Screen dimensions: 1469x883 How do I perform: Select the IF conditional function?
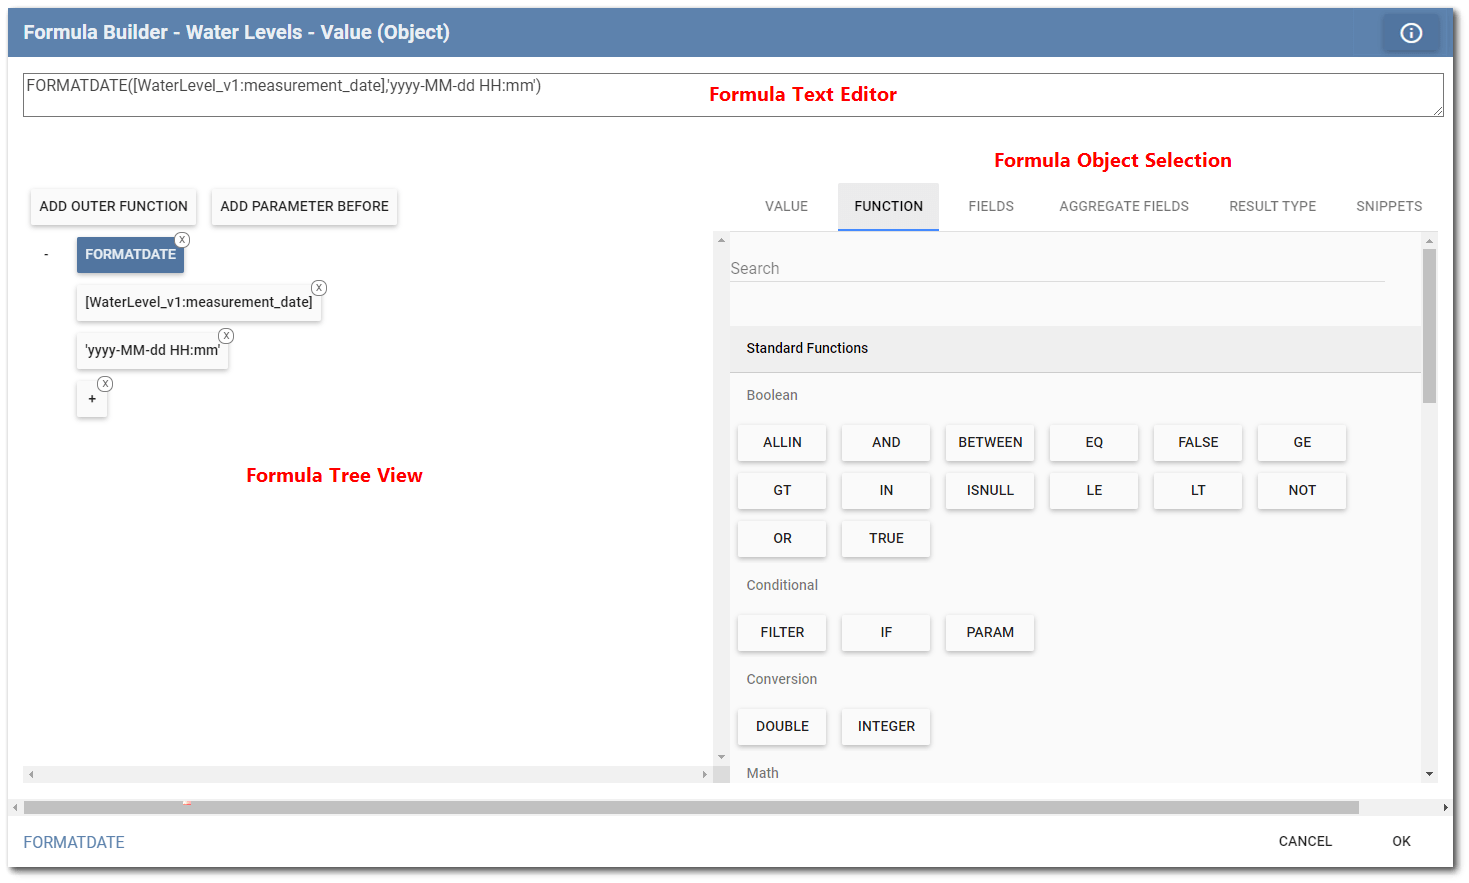(885, 632)
